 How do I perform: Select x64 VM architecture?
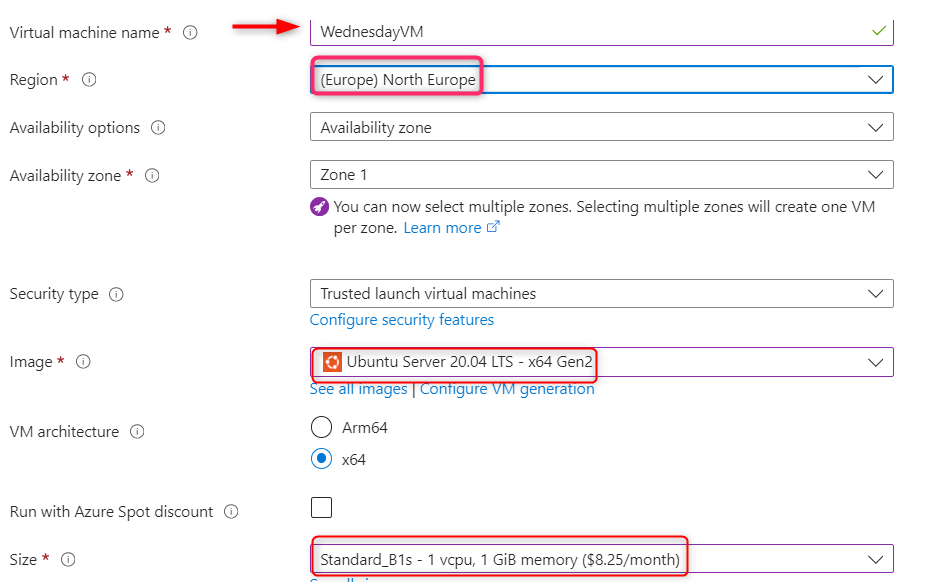pos(321,459)
